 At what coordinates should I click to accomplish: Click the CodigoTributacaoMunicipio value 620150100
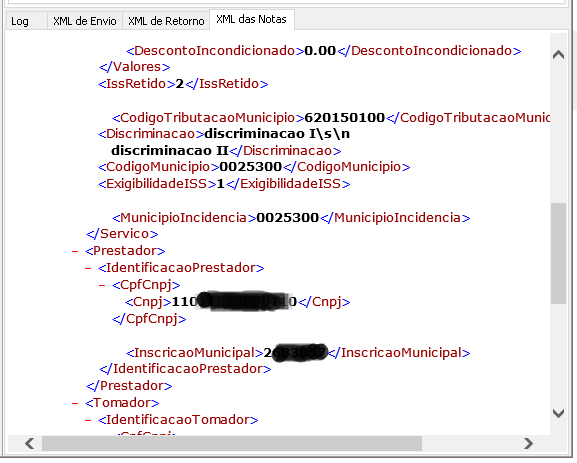(x=344, y=118)
